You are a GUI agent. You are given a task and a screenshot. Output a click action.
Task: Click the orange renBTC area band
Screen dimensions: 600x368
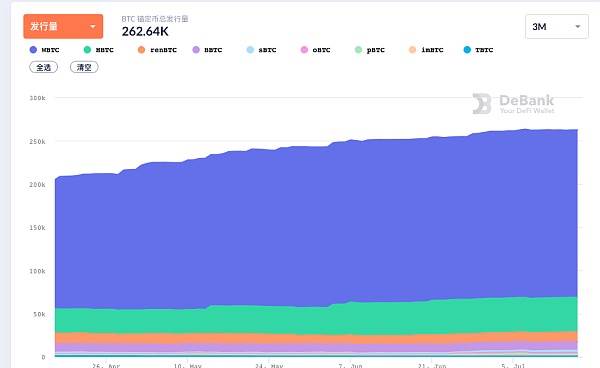[x=306, y=338]
